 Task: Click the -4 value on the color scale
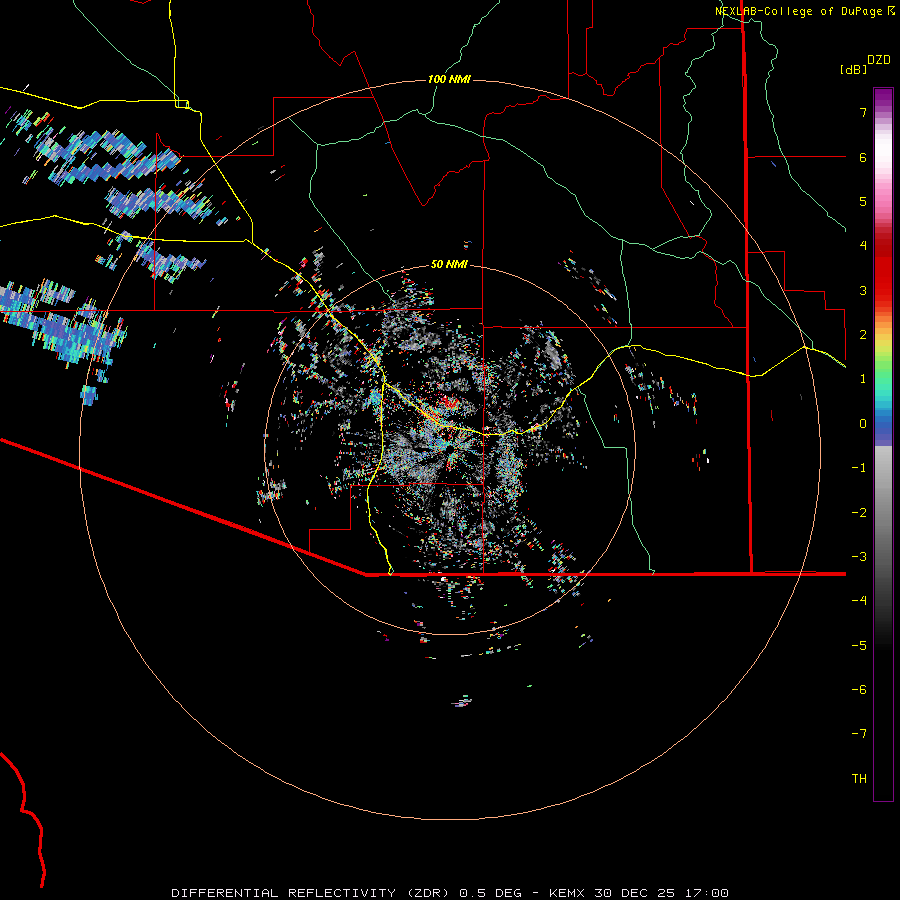tap(859, 600)
